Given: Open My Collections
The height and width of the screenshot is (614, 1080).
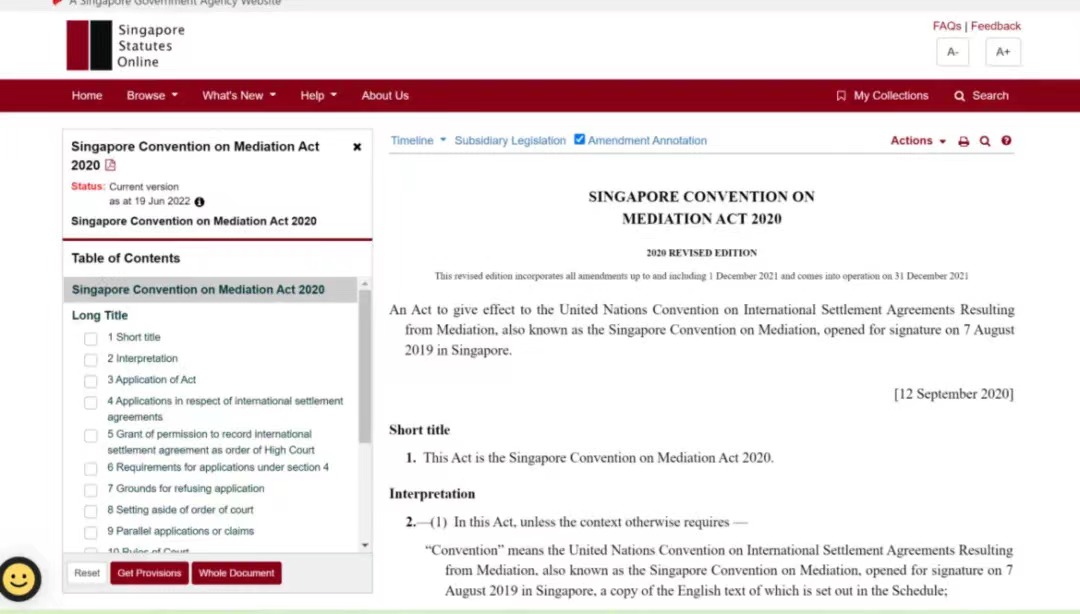Looking at the screenshot, I should pyautogui.click(x=882, y=96).
